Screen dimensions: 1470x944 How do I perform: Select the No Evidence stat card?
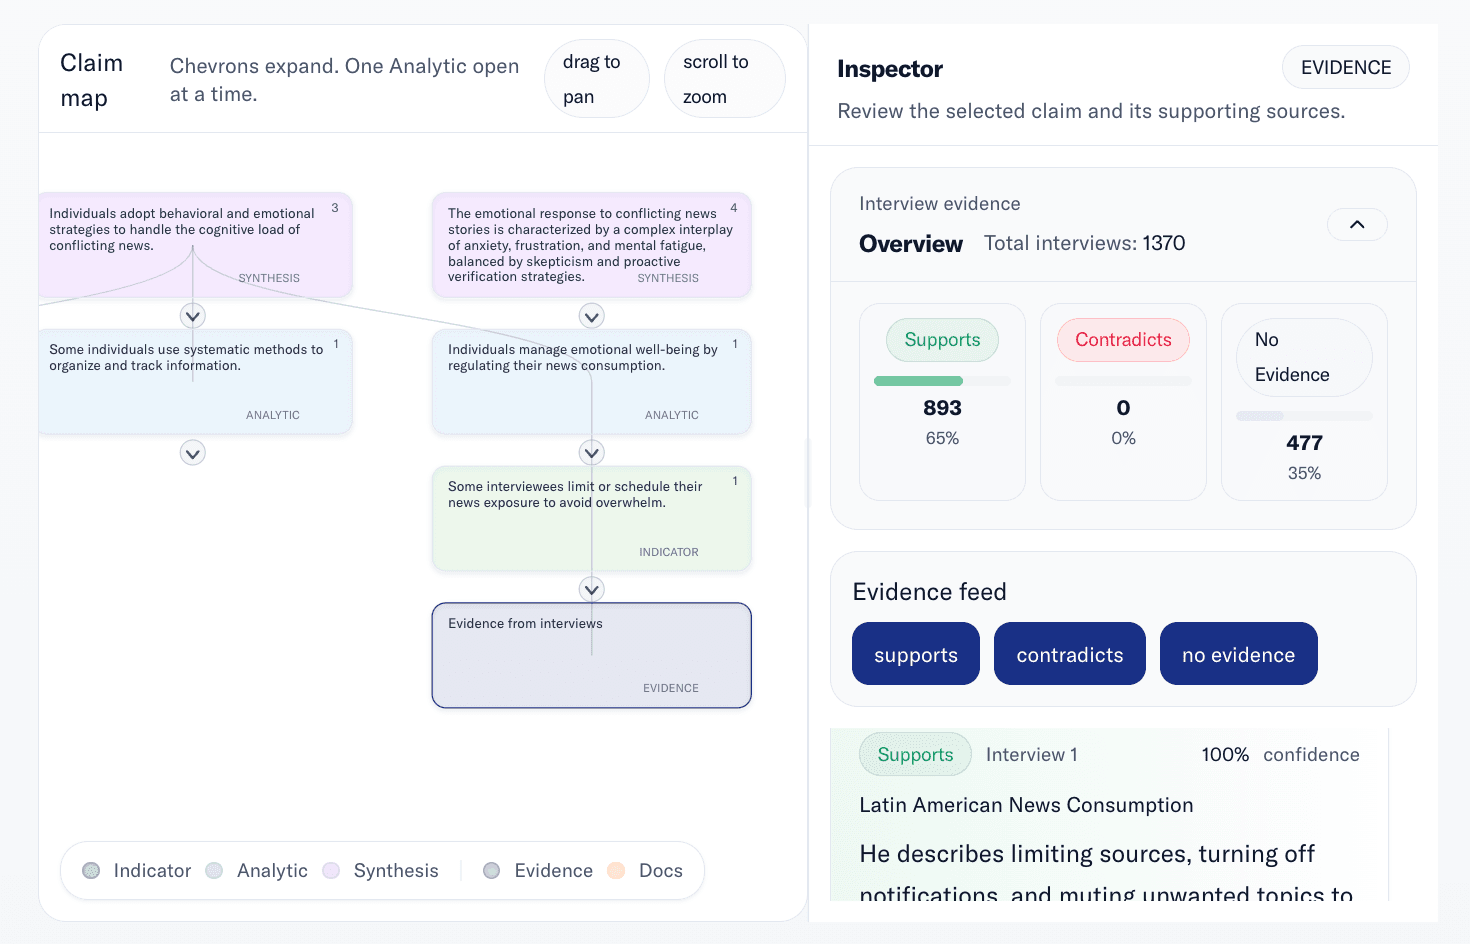coord(1304,401)
